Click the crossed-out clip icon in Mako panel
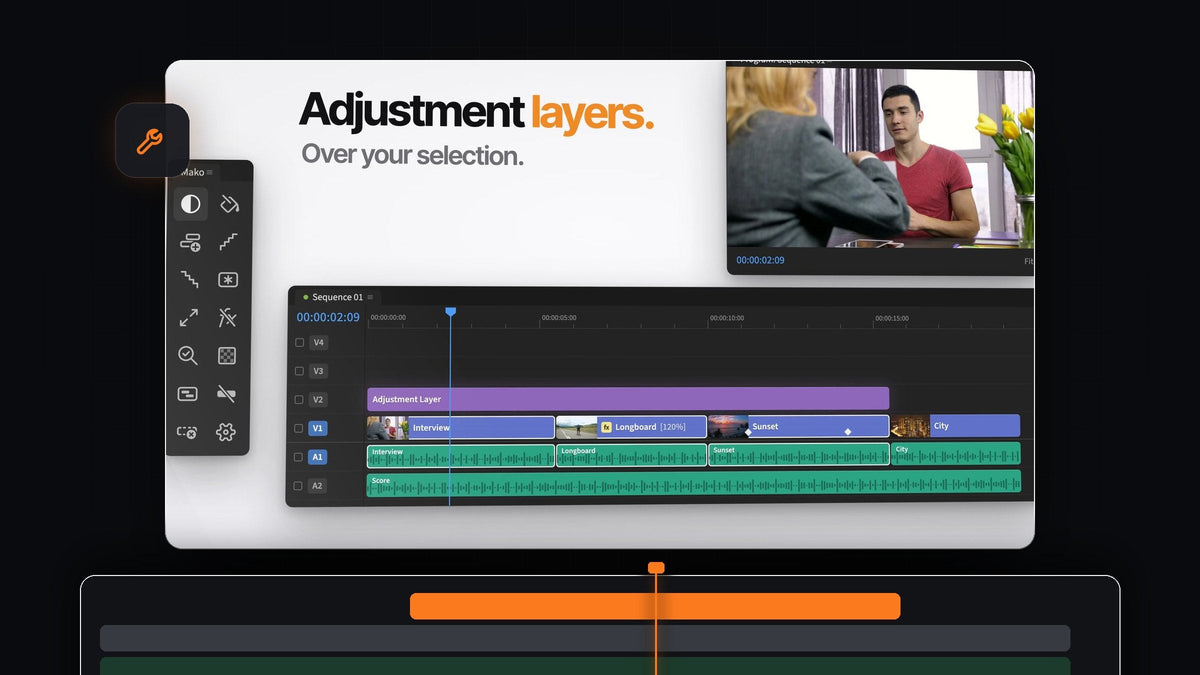Image resolution: width=1200 pixels, height=675 pixels. pyautogui.click(x=227, y=394)
